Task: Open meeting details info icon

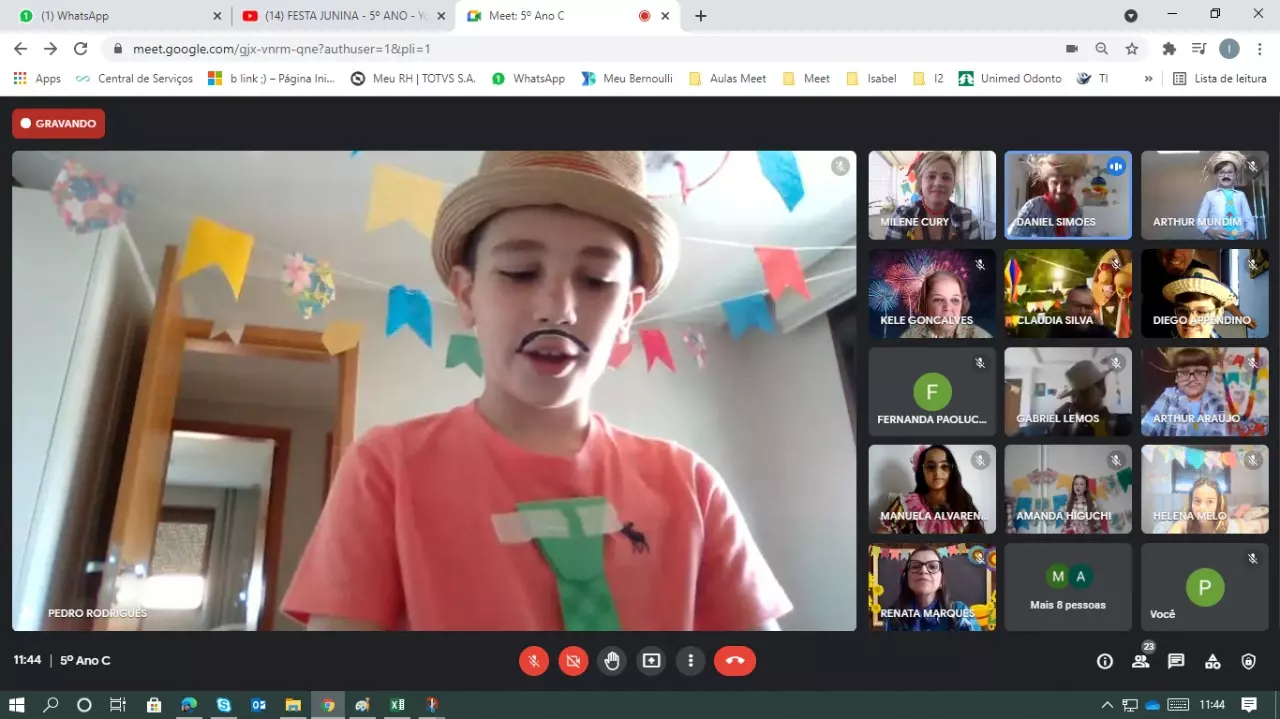Action: pos(1104,661)
